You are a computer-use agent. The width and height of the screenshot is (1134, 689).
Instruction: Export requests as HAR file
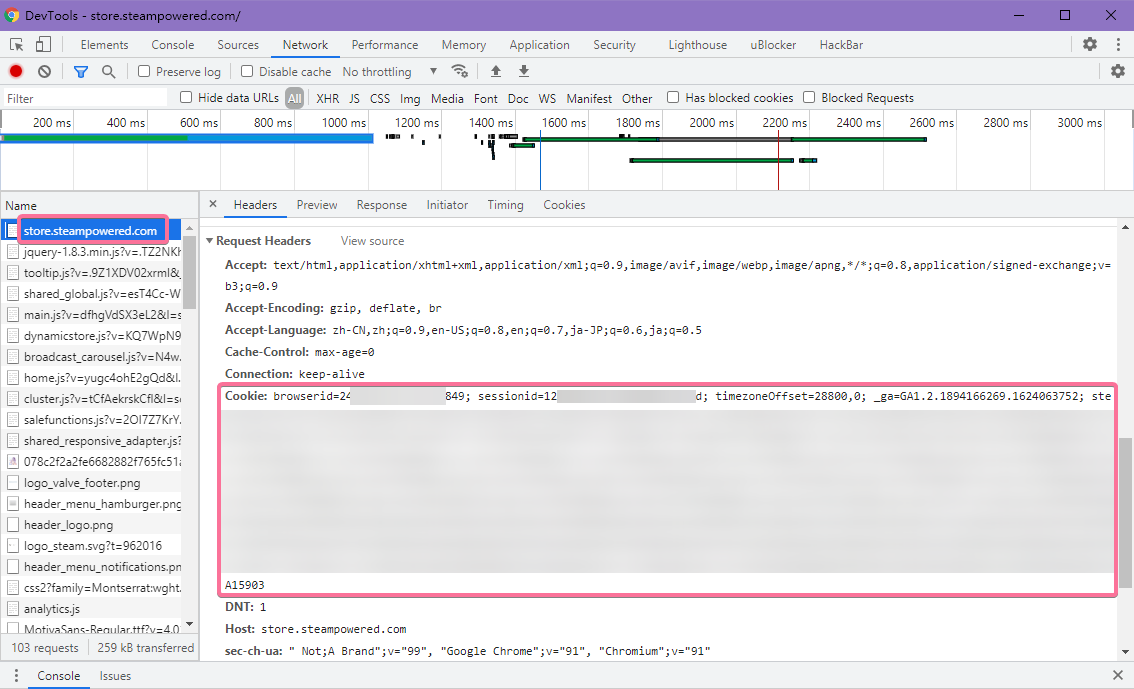(x=523, y=71)
